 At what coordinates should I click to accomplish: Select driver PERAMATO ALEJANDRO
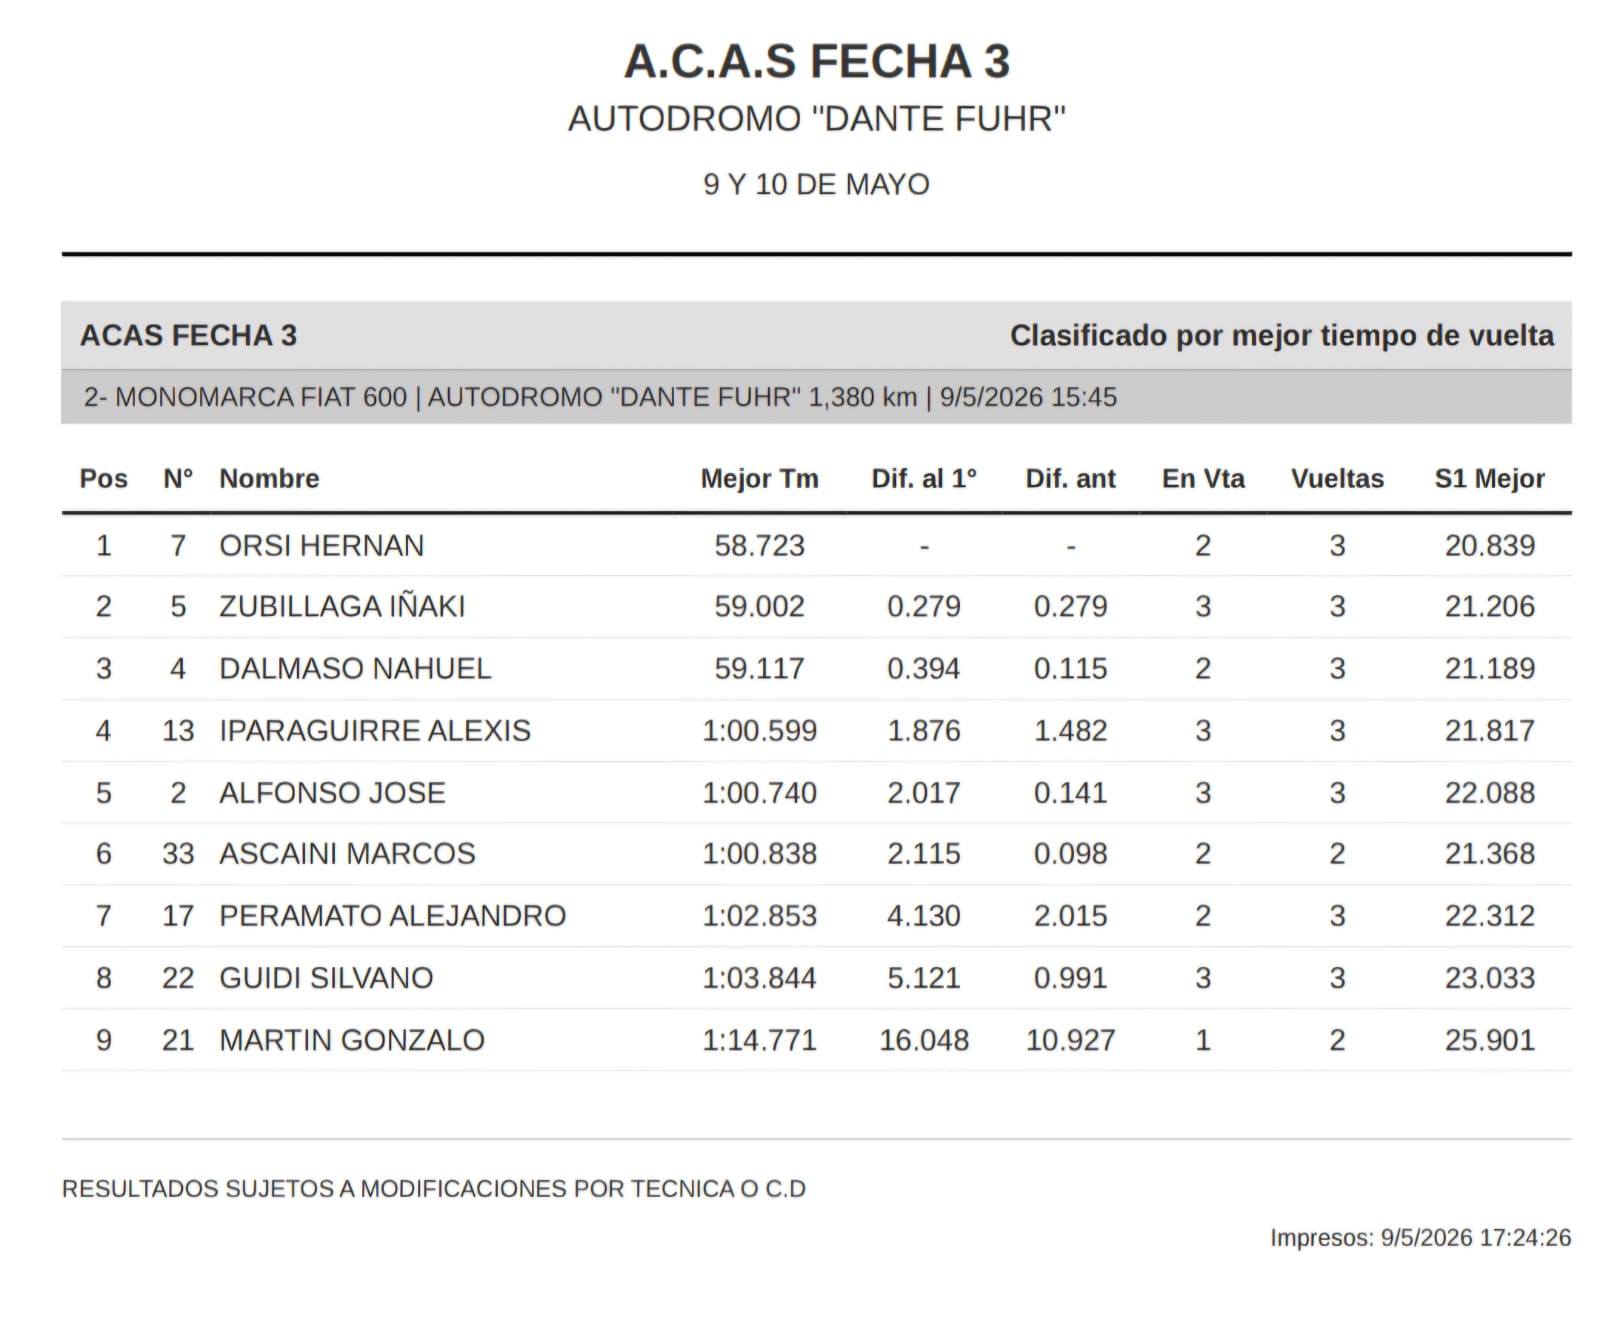click(392, 916)
